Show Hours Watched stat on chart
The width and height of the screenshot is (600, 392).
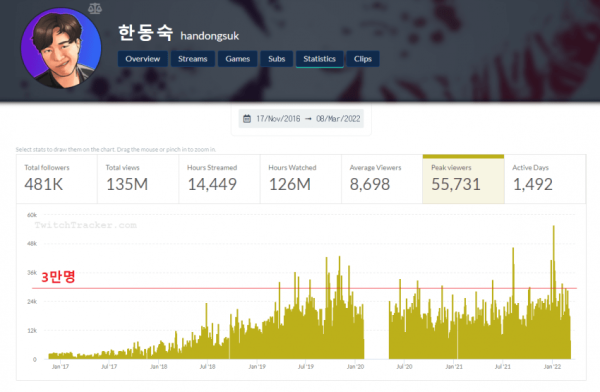pyautogui.click(x=301, y=179)
